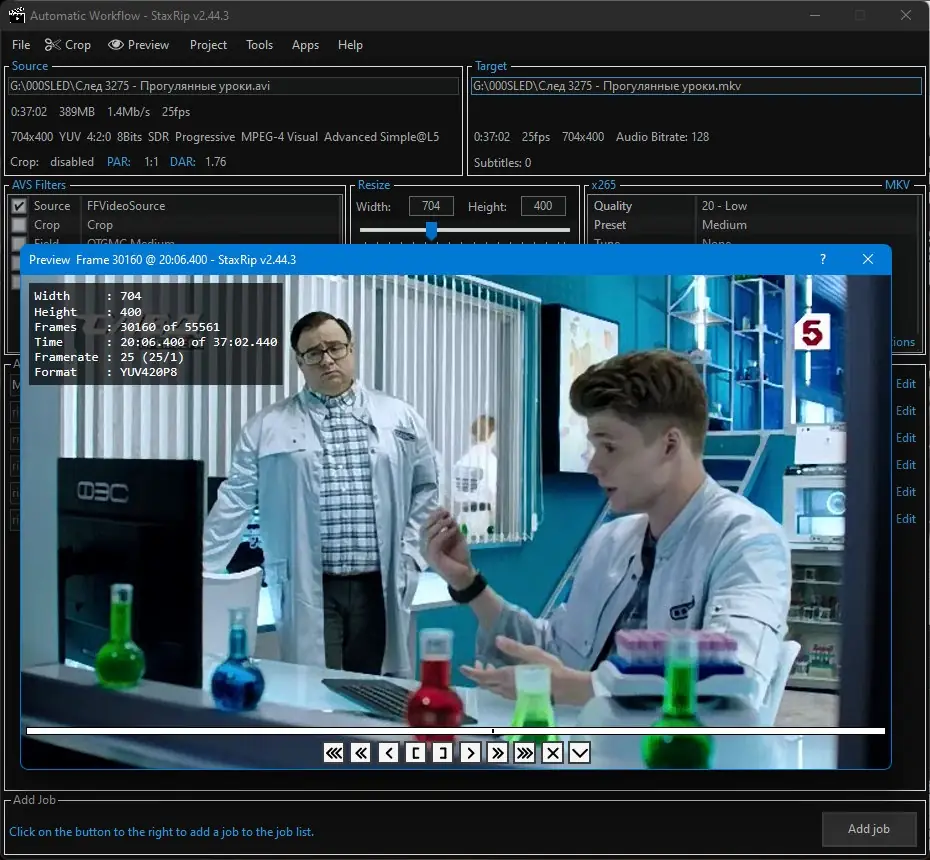
Task: Set cut range end with right bracket
Action: pos(442,753)
